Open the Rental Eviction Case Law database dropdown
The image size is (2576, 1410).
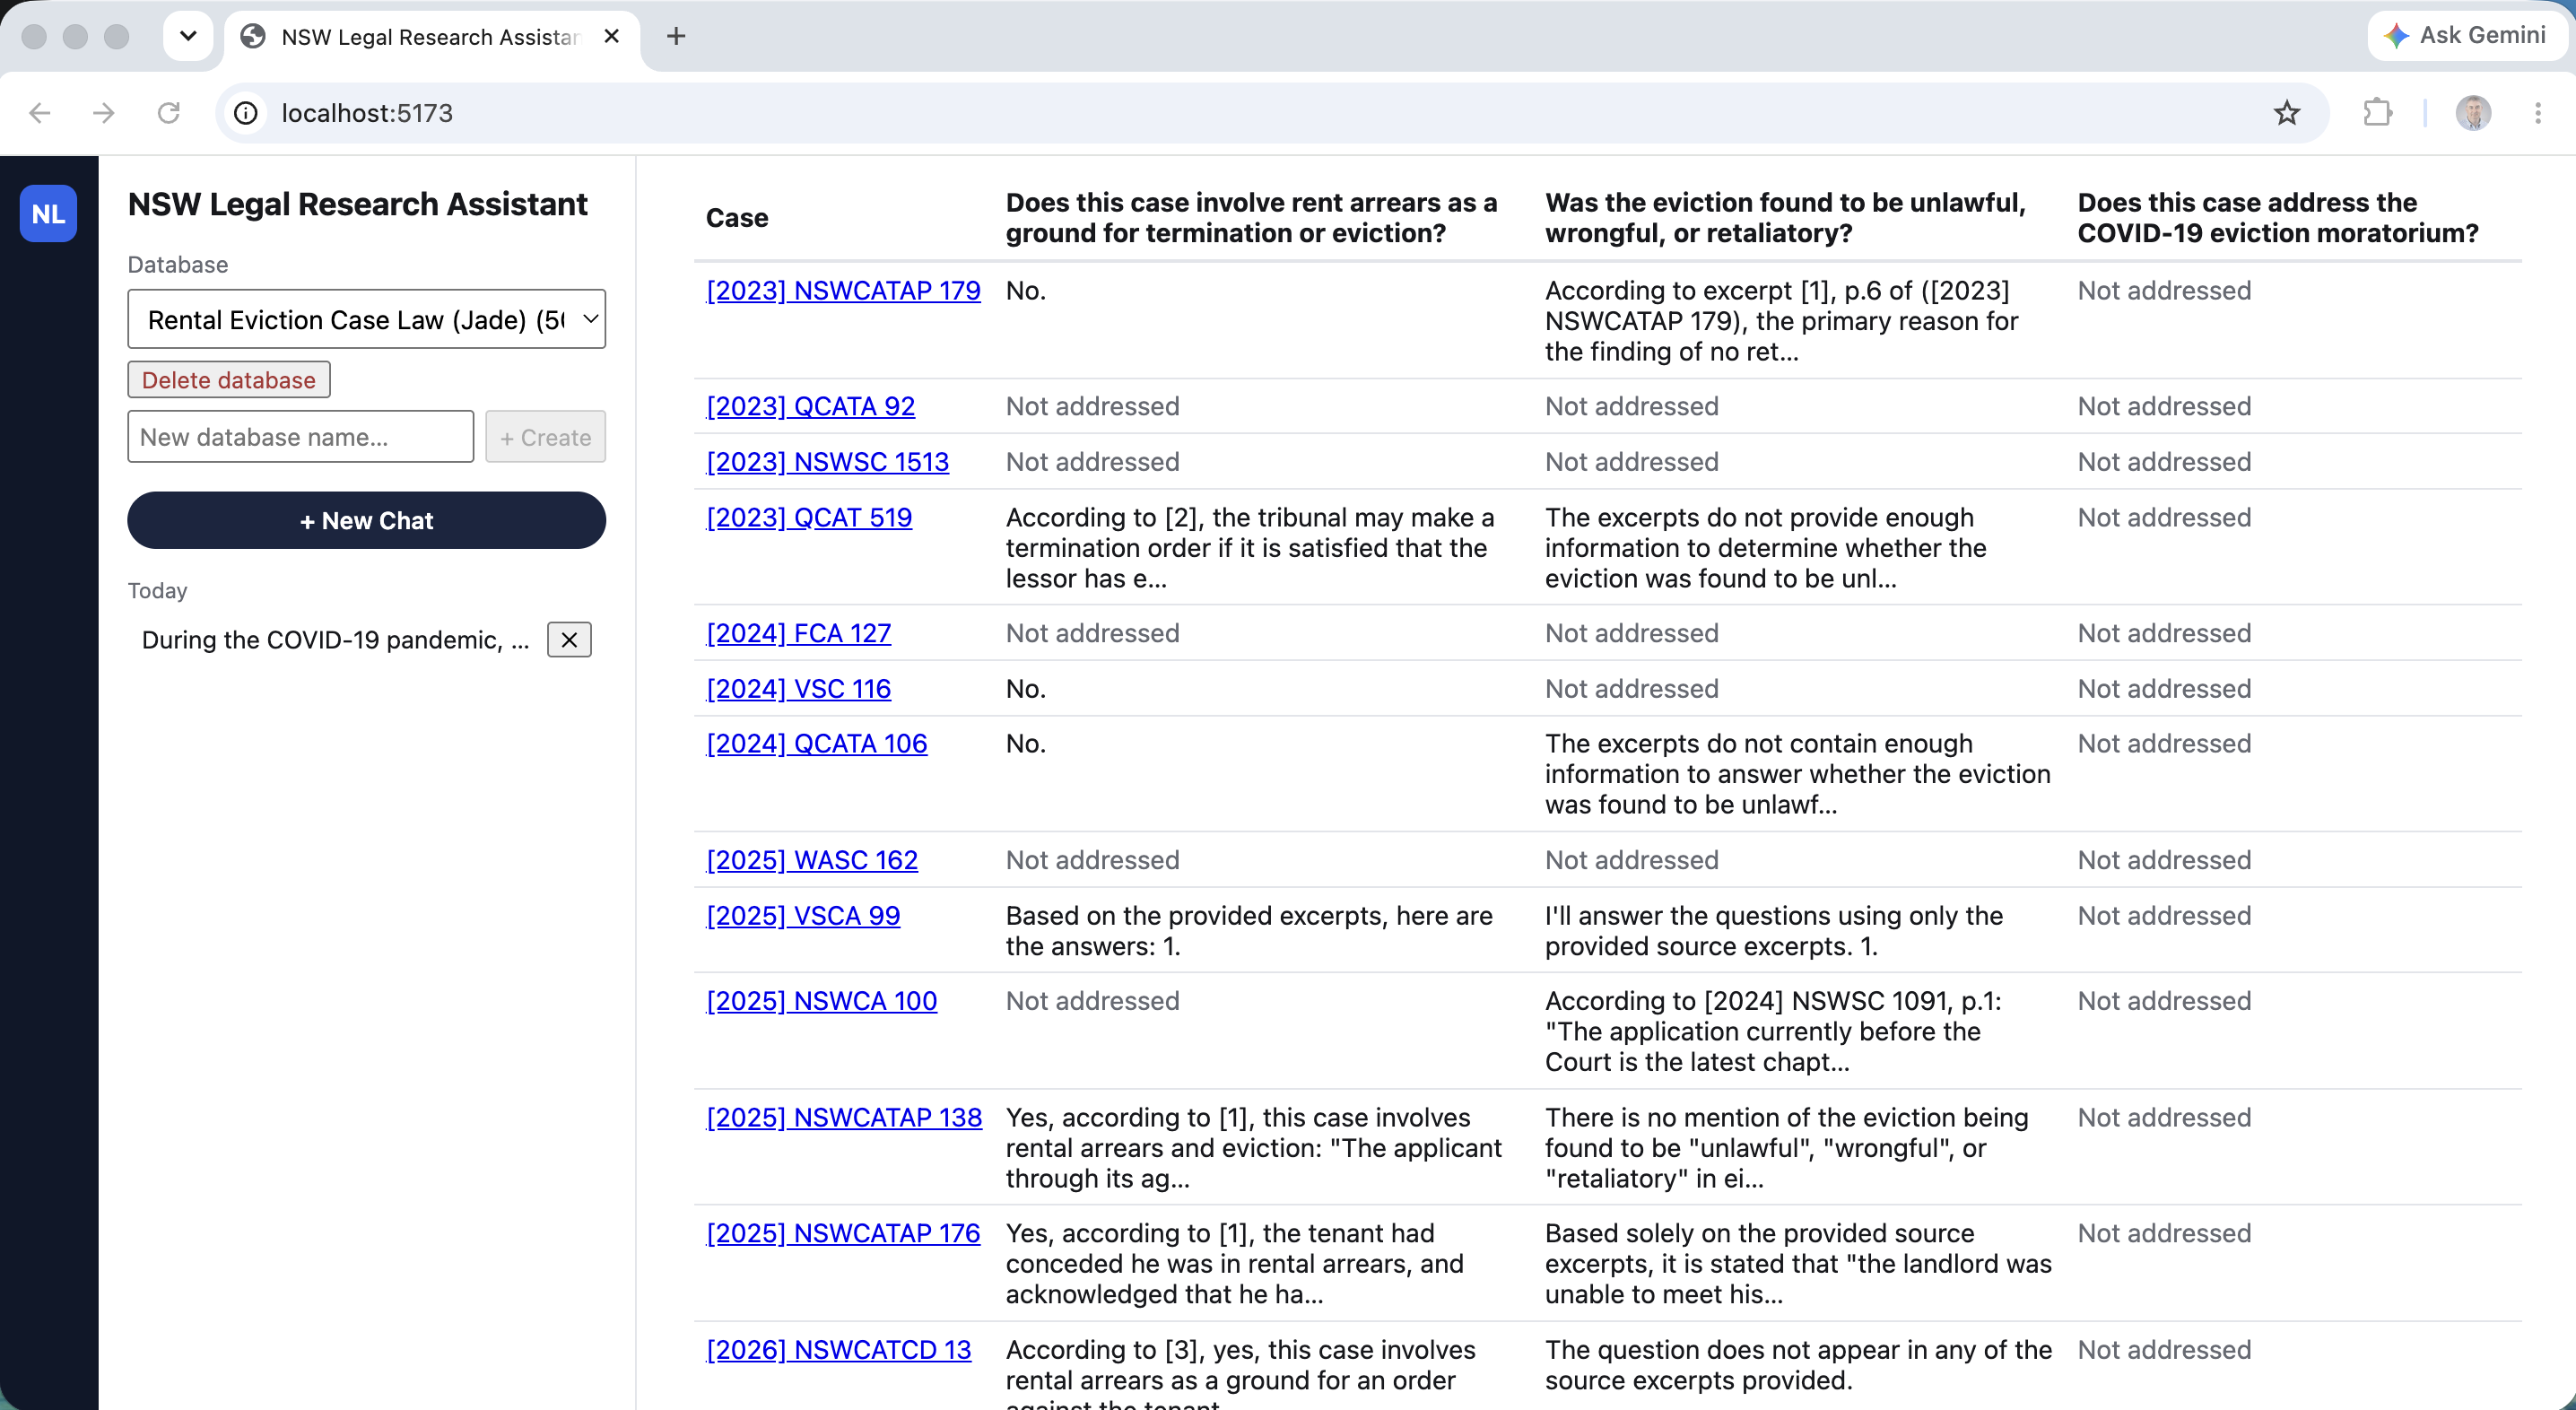click(366, 319)
